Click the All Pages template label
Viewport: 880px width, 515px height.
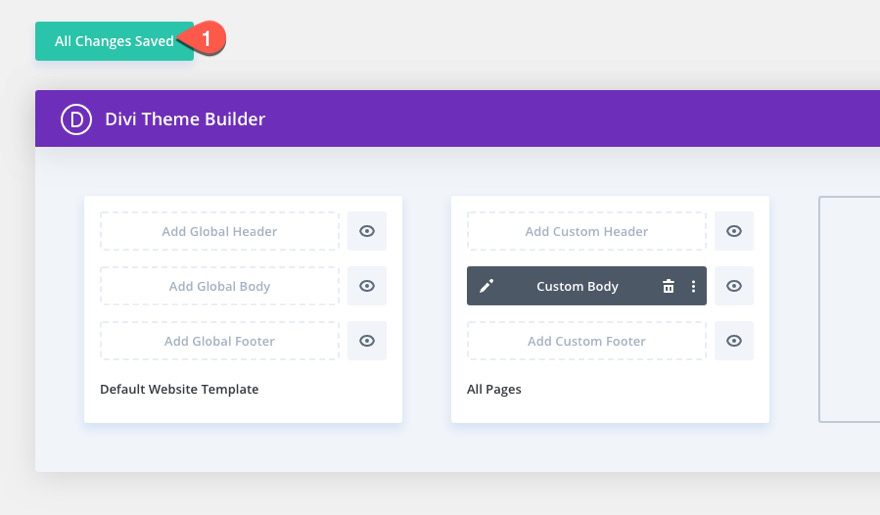pos(494,389)
